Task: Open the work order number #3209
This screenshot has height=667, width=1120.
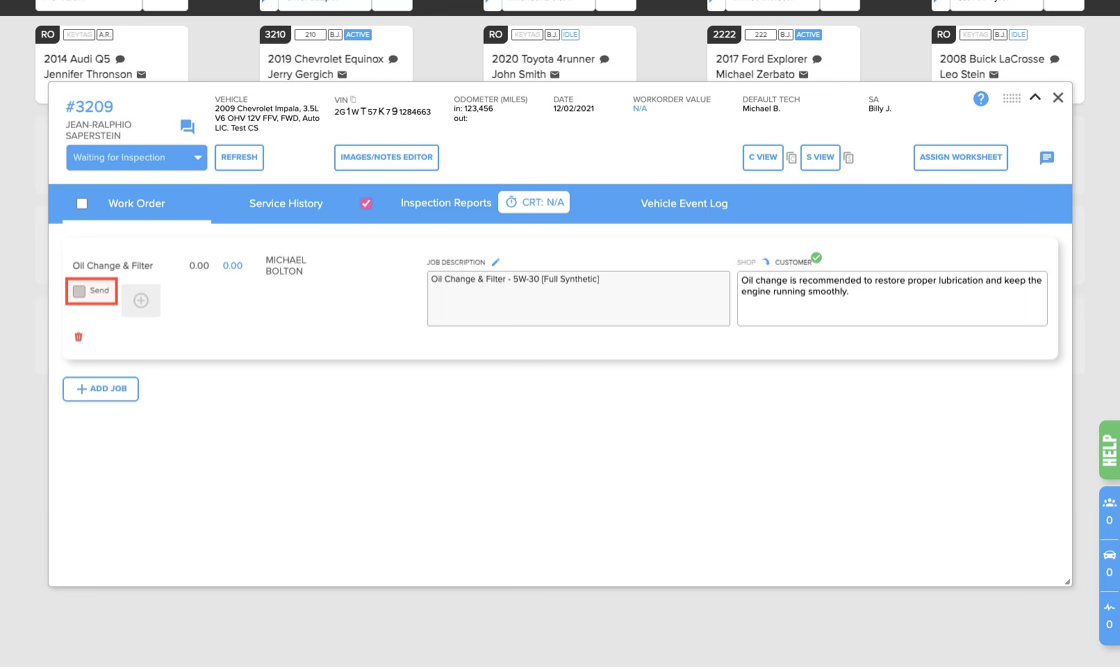Action: pyautogui.click(x=89, y=106)
